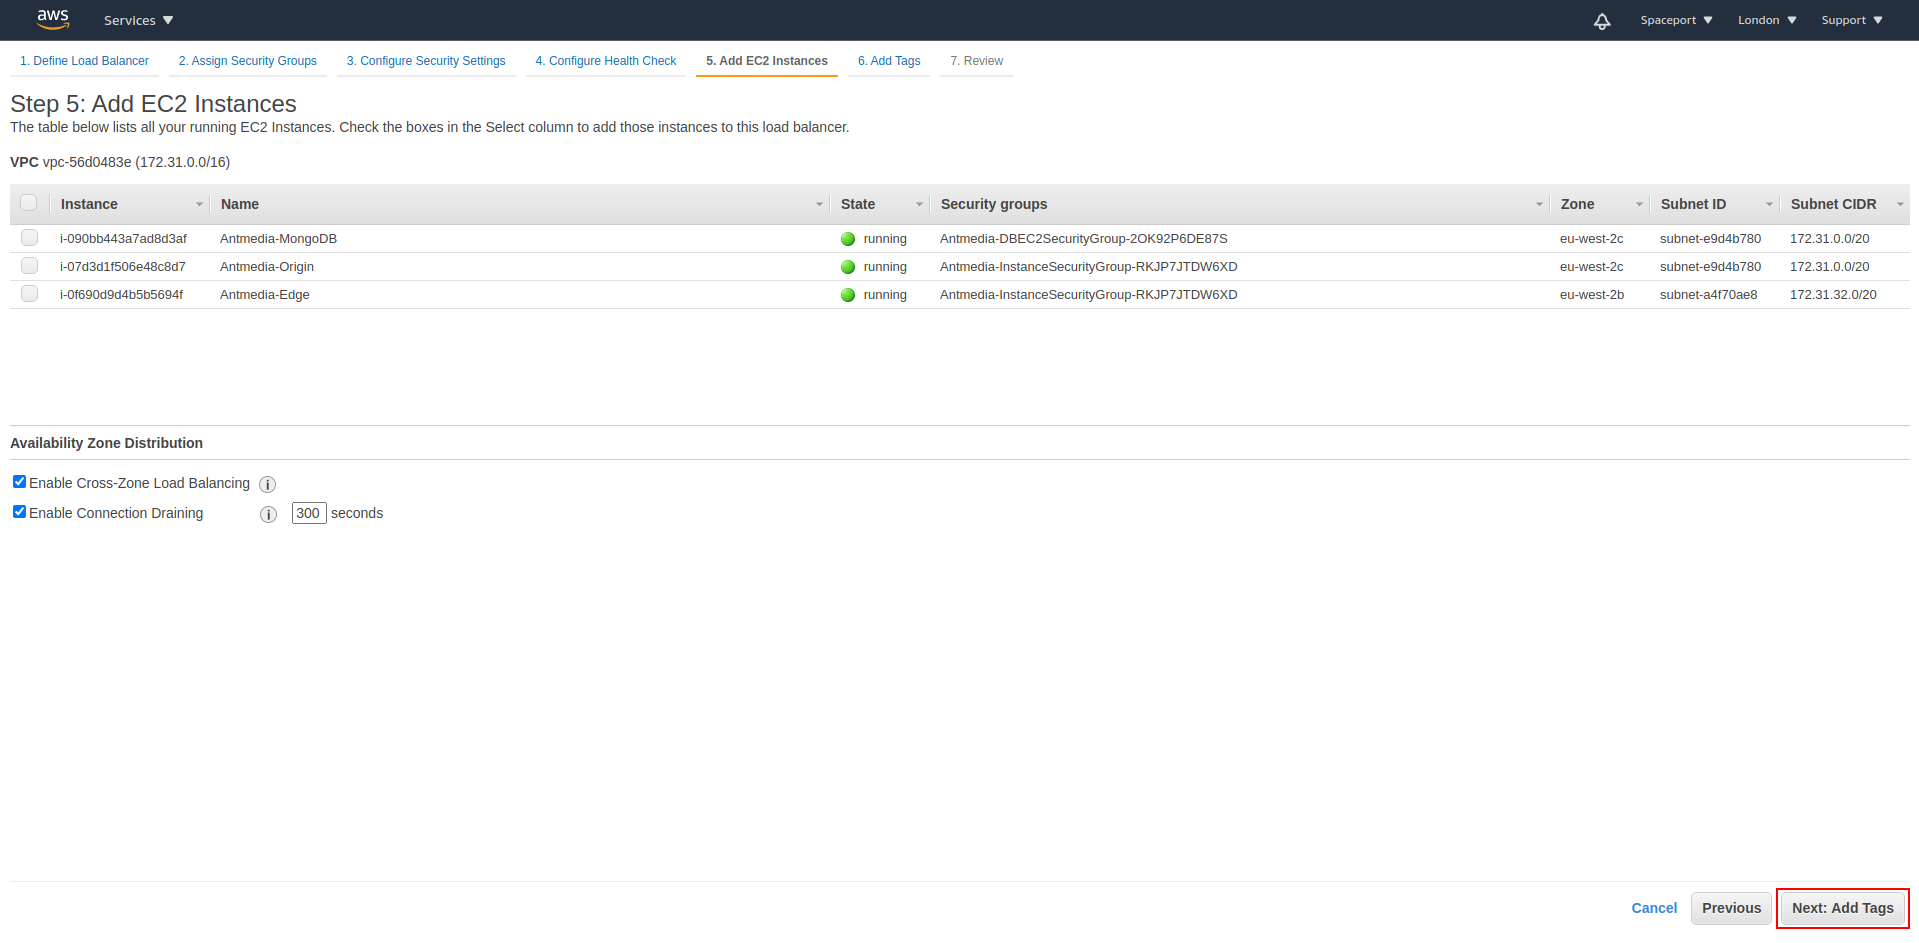Select step 5 Add EC2 Instances tab
Image resolution: width=1919 pixels, height=943 pixels.
point(767,61)
